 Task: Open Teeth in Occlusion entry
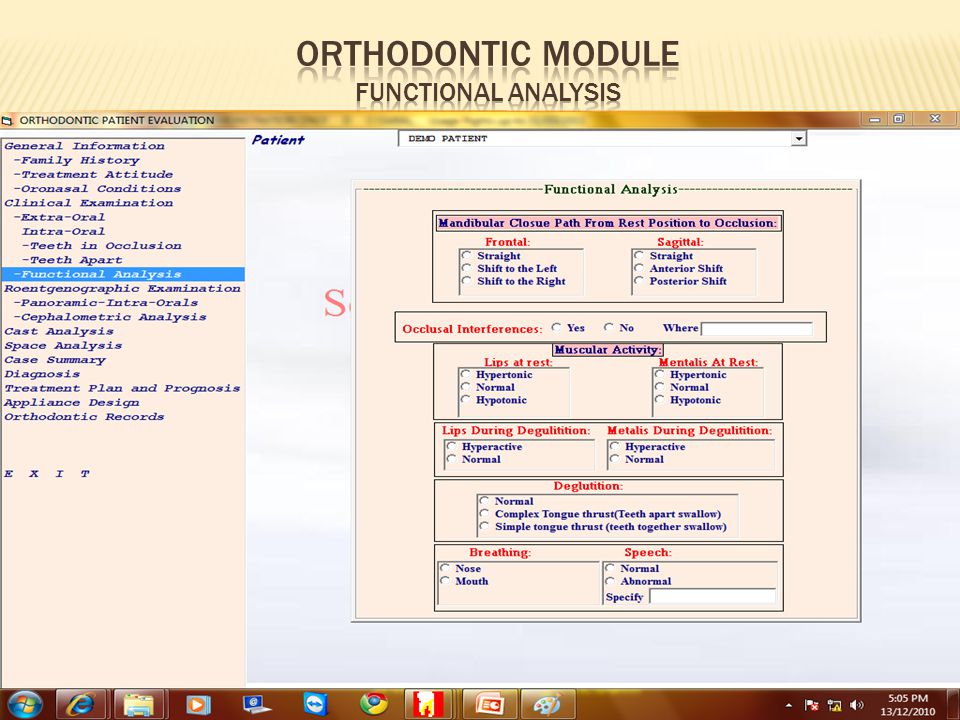[x=102, y=246]
